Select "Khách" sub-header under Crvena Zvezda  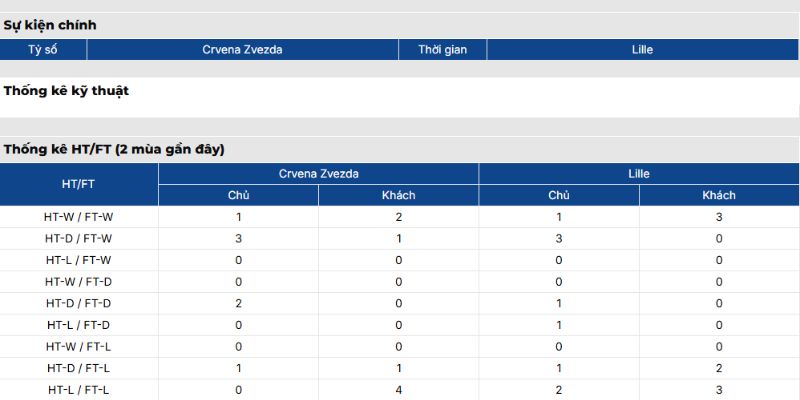pyautogui.click(x=399, y=195)
